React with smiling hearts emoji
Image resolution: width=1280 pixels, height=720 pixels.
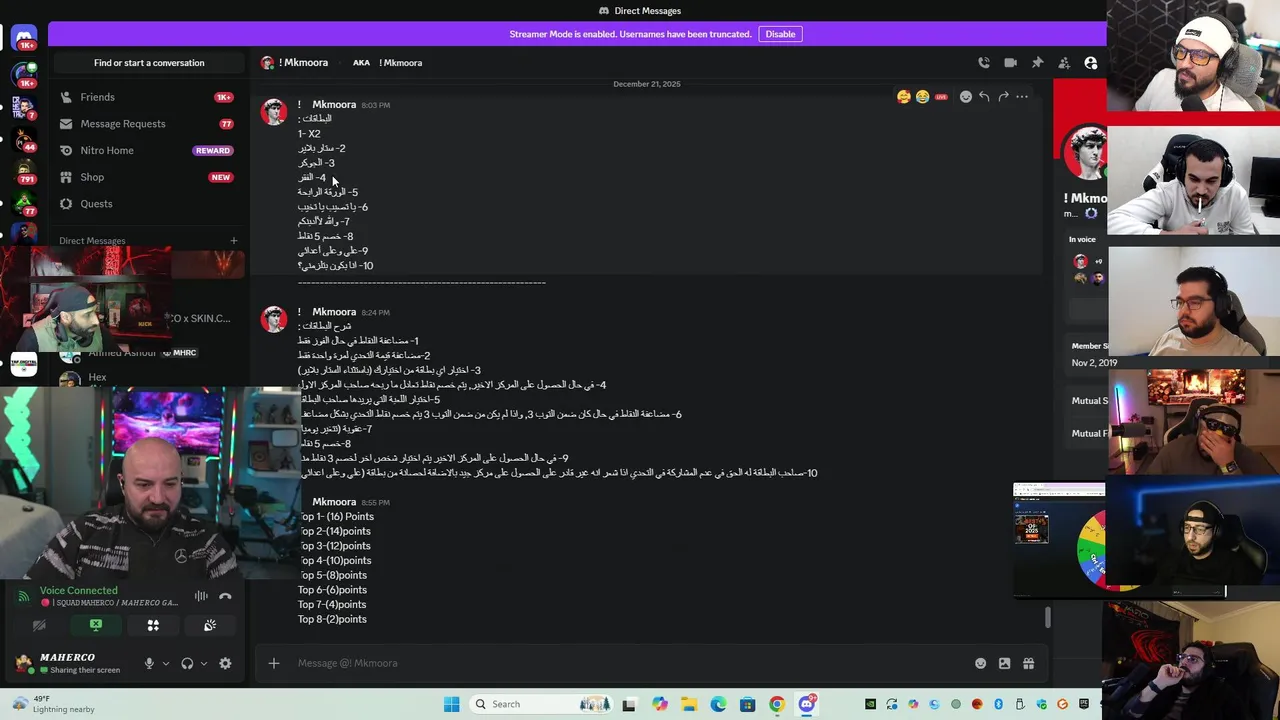click(904, 97)
